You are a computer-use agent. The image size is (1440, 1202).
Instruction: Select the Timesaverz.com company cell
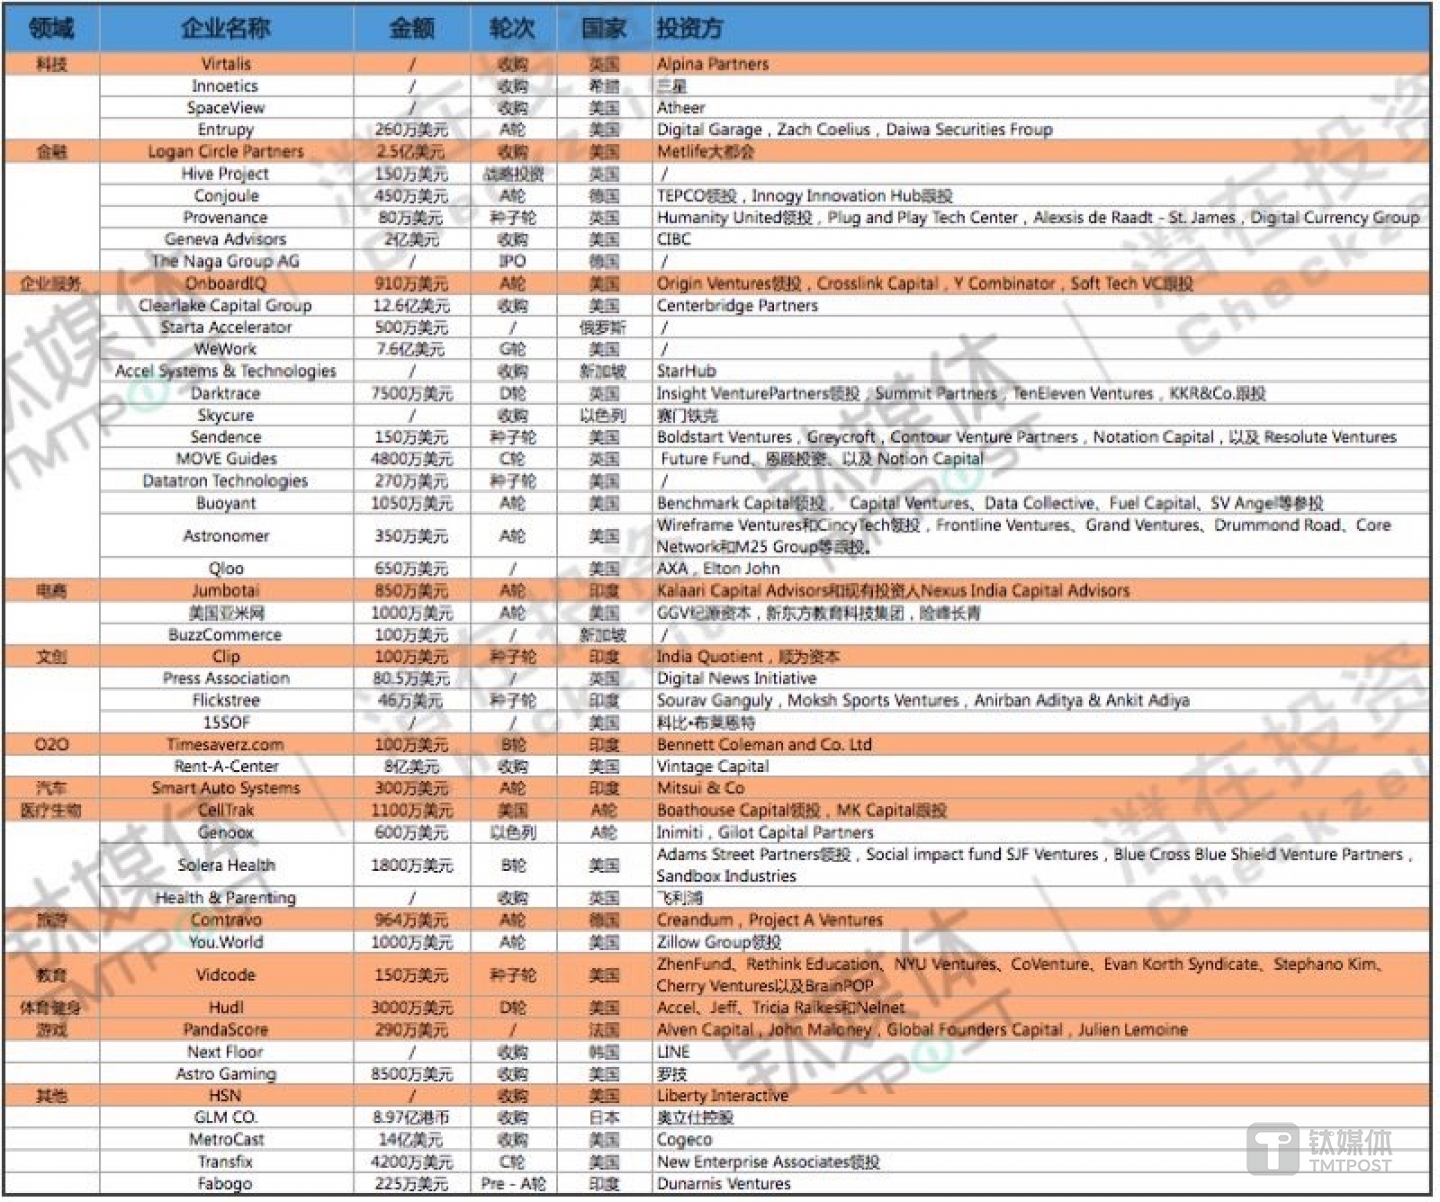click(x=226, y=745)
